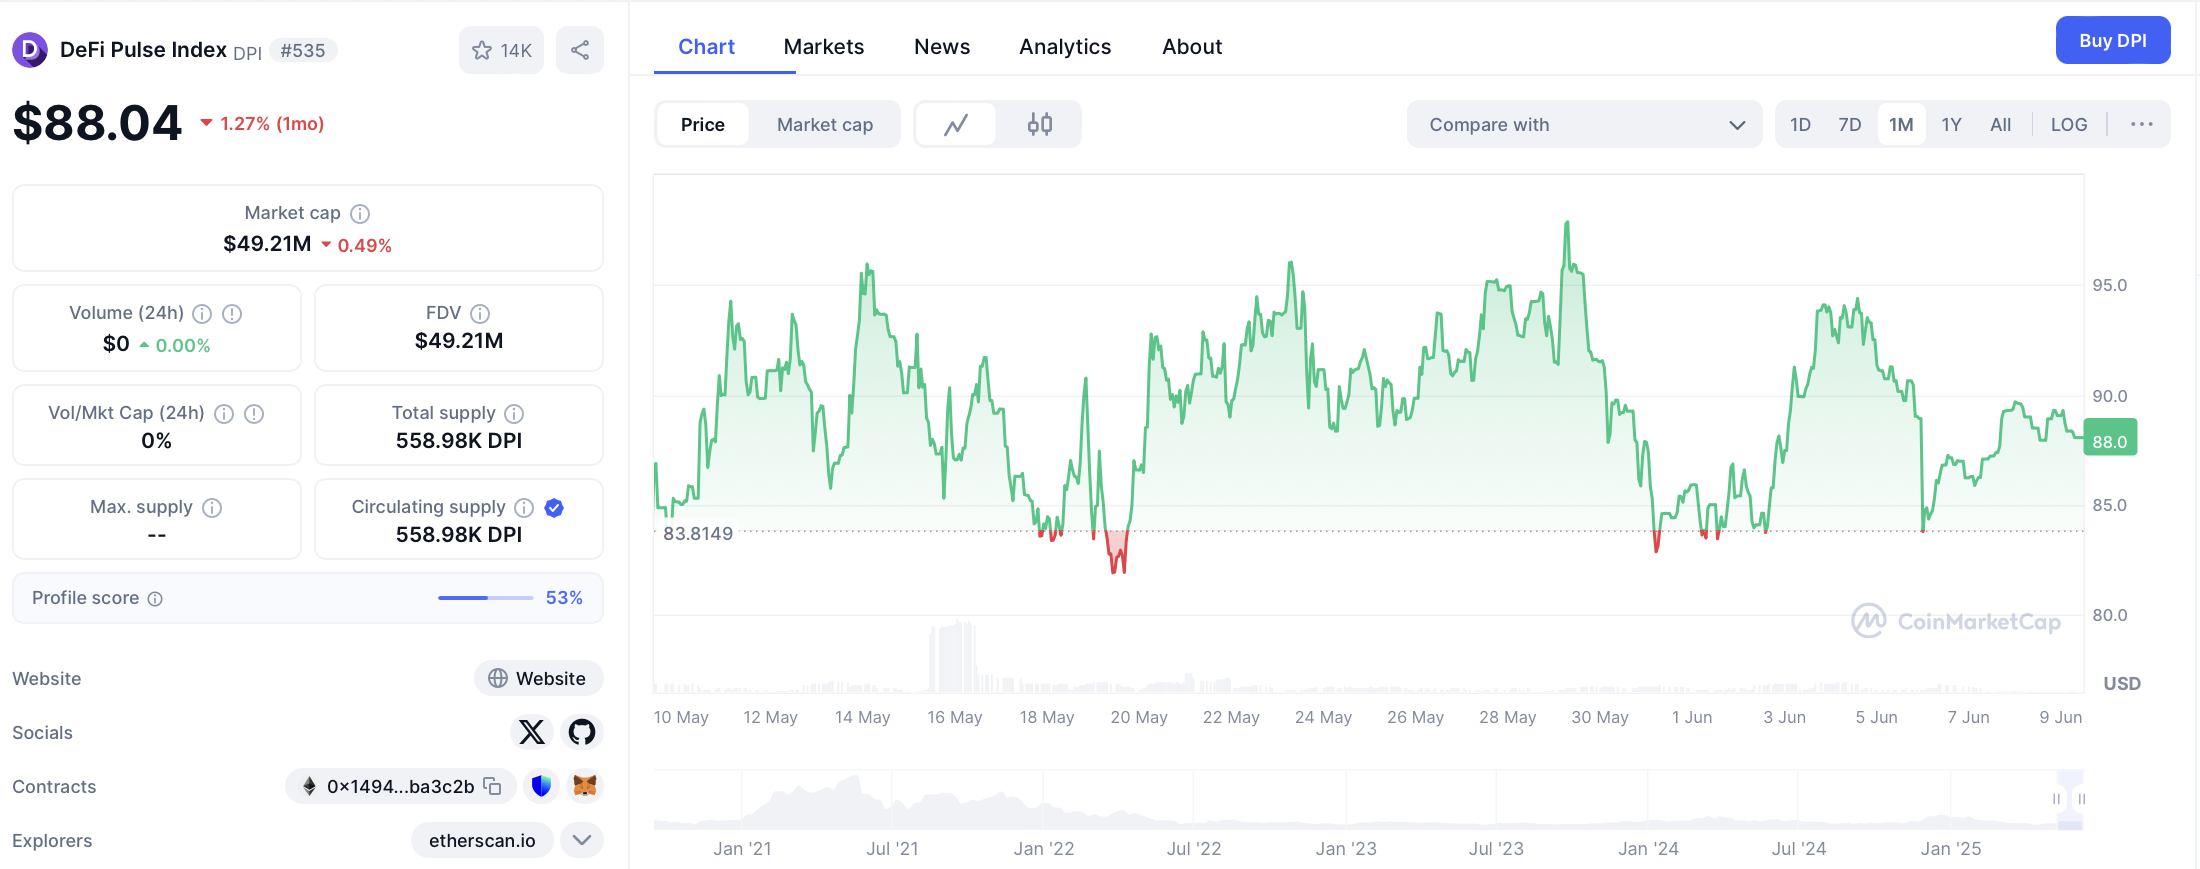The width and height of the screenshot is (2200, 869).
Task: Open the Analytics tab
Action: pyautogui.click(x=1065, y=46)
